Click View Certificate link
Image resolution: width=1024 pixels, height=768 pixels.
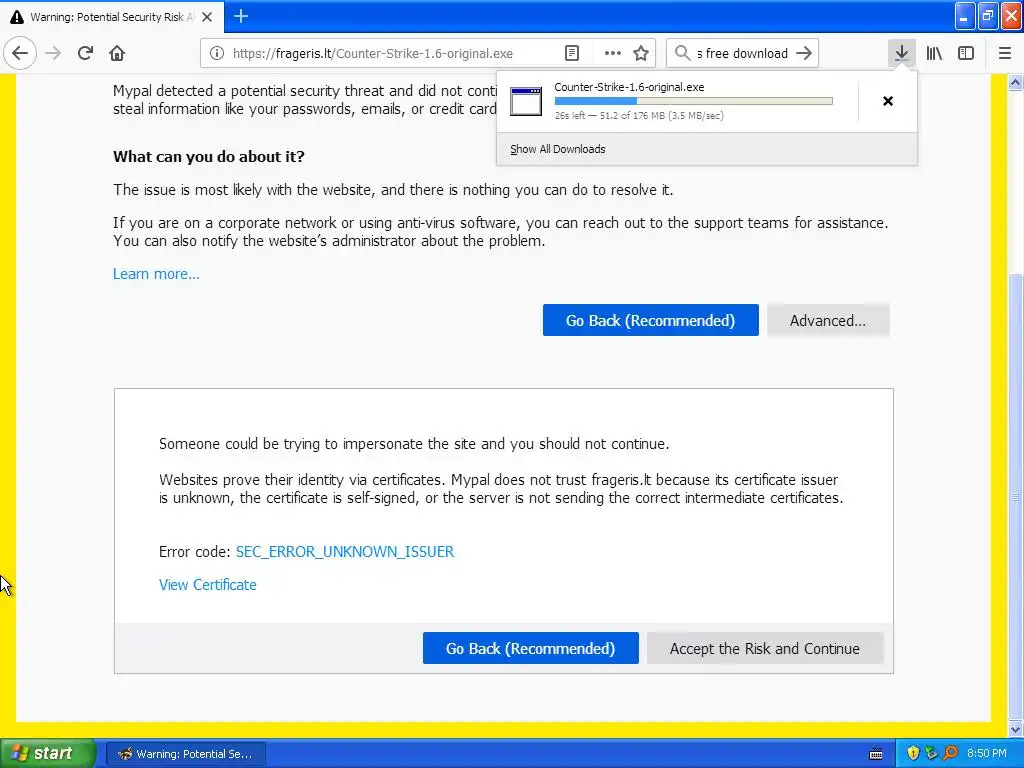coord(208,584)
